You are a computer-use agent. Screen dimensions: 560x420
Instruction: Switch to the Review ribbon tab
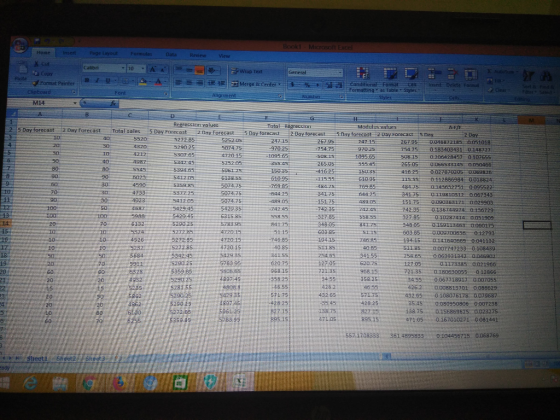pyautogui.click(x=198, y=55)
